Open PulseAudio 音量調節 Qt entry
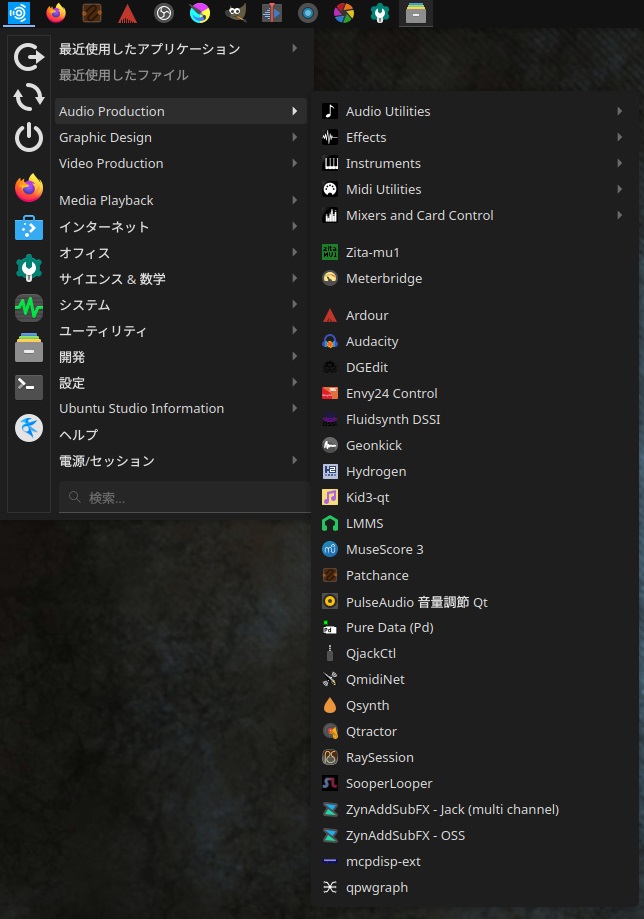This screenshot has height=919, width=644. (x=475, y=601)
